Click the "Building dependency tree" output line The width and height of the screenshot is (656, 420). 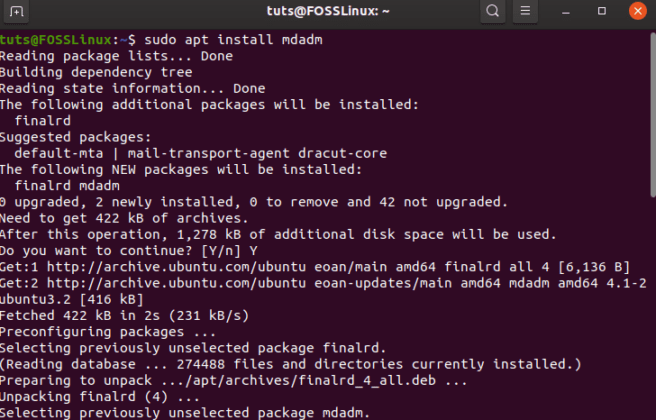[95, 72]
